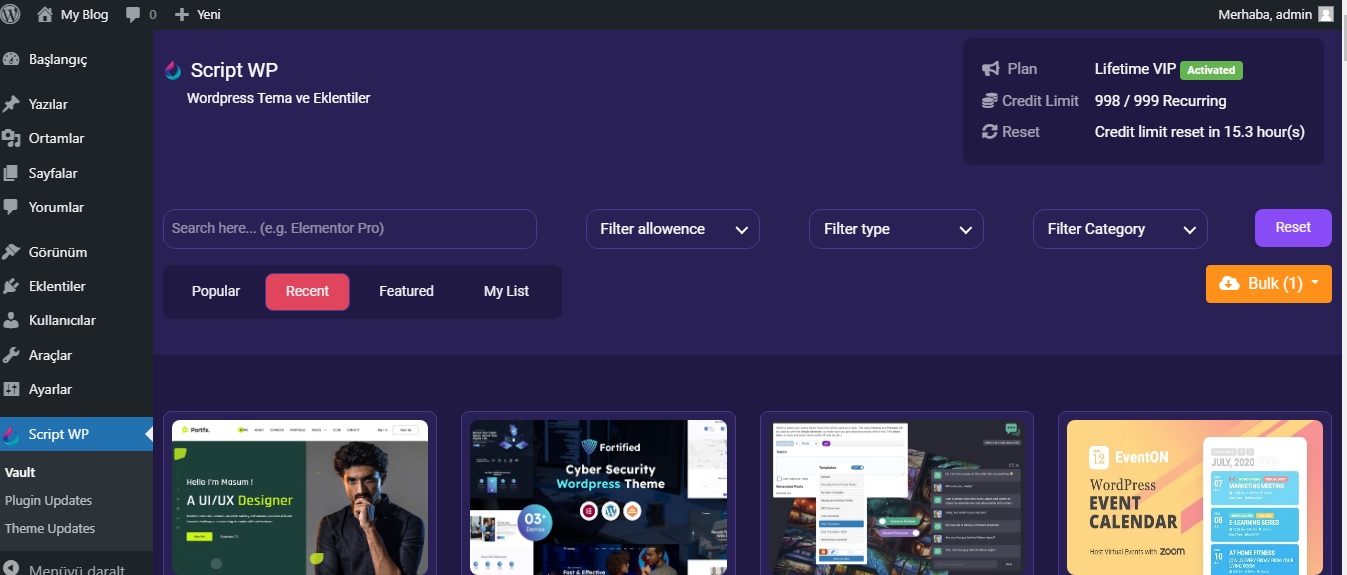Click the plus Yeni icon
This screenshot has width=1347, height=575.
(x=182, y=15)
